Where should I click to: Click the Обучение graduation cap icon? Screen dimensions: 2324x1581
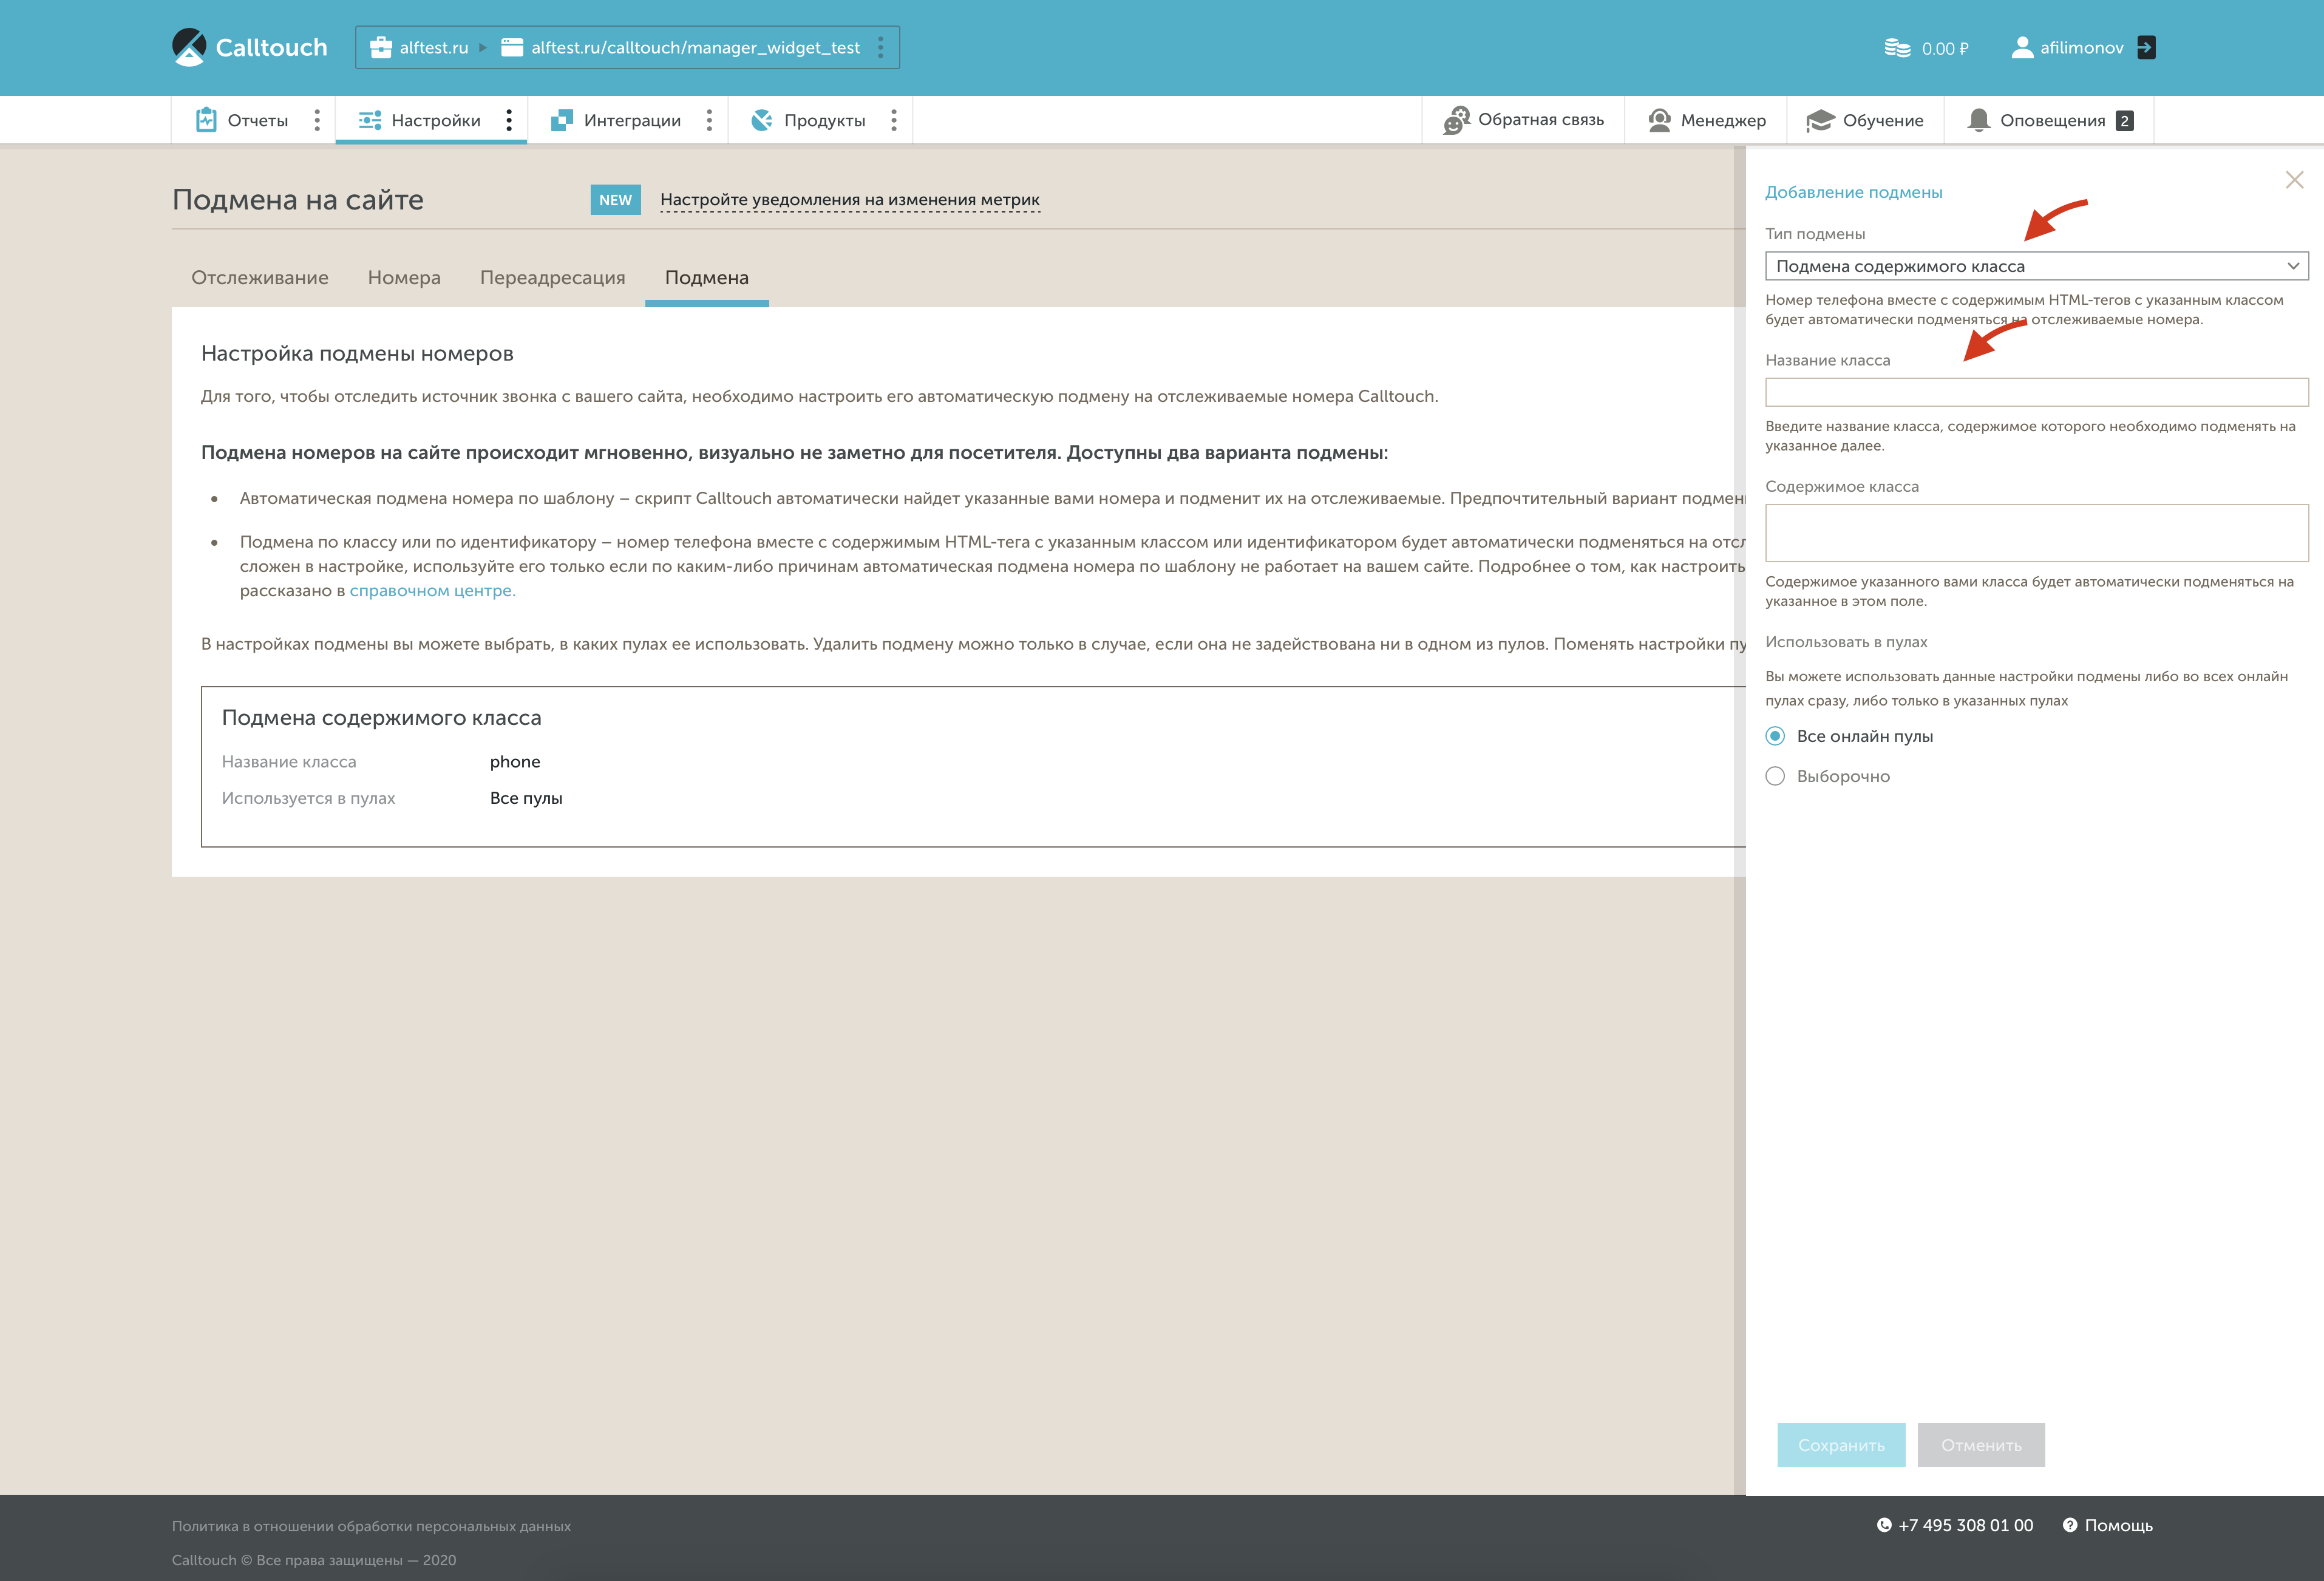pyautogui.click(x=1820, y=120)
